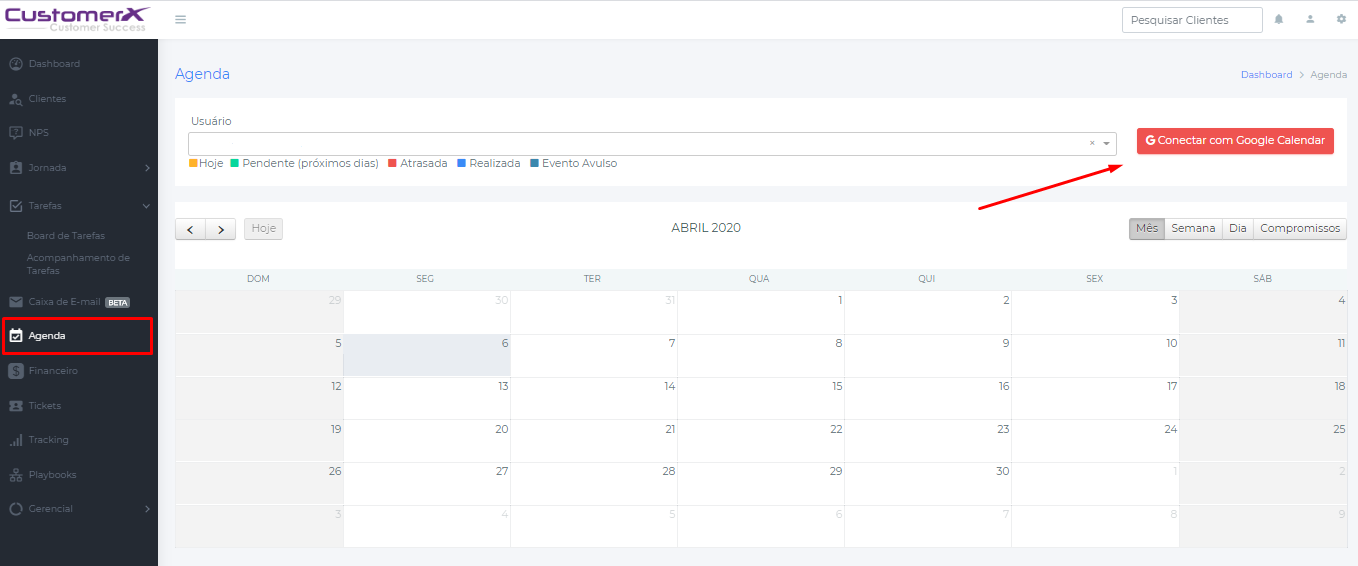Open Tracking in the sidebar menu

click(x=48, y=440)
